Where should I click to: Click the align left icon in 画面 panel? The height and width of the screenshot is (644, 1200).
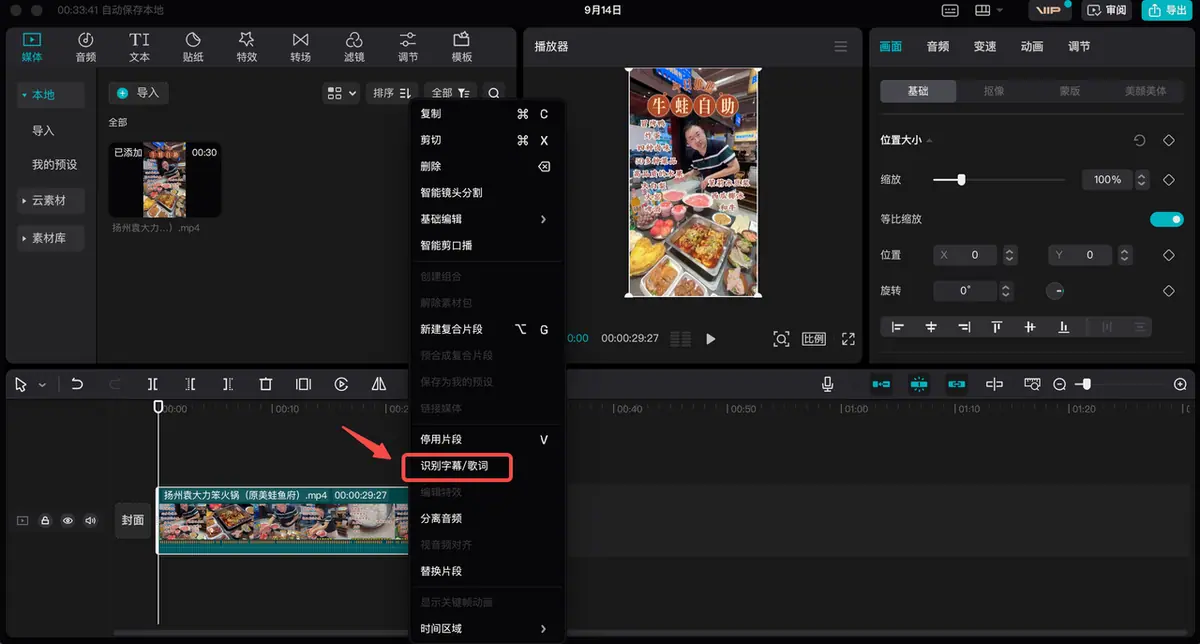[x=897, y=327]
